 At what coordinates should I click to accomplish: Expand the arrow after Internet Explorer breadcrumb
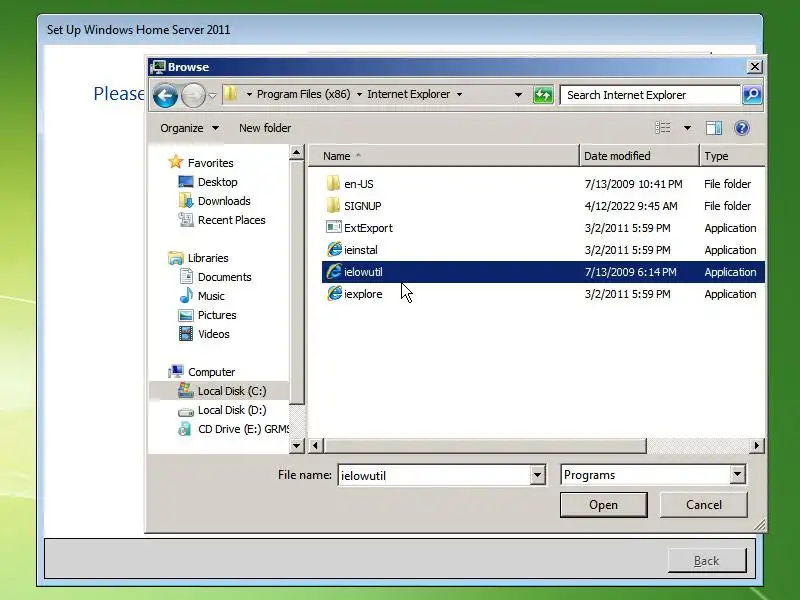pyautogui.click(x=459, y=94)
